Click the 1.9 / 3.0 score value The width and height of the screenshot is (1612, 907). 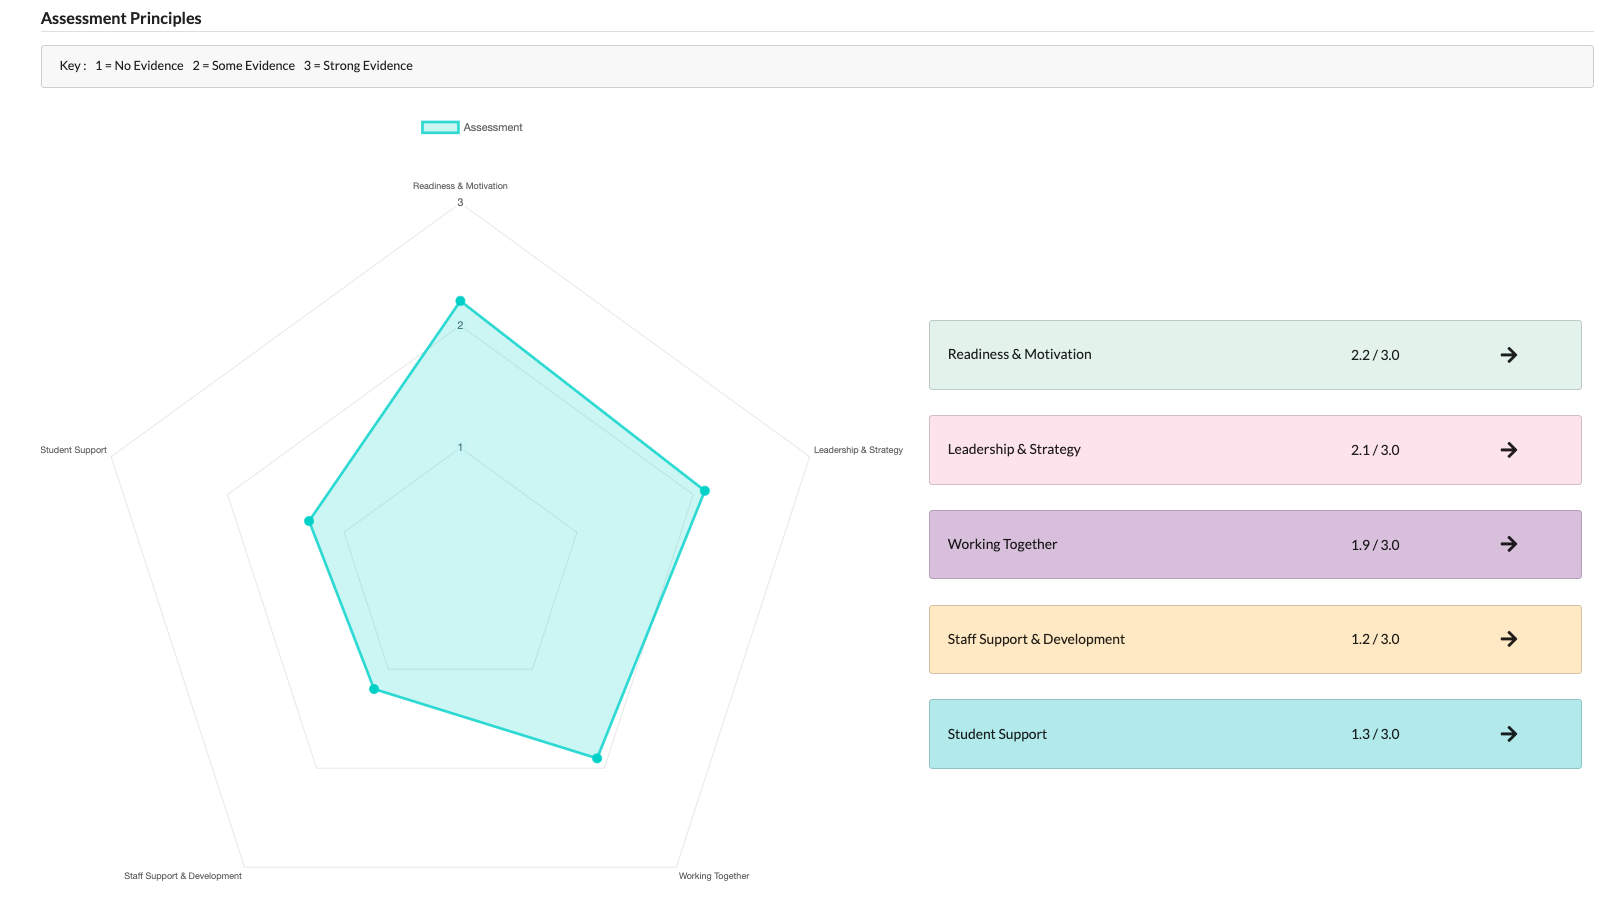pyautogui.click(x=1375, y=545)
